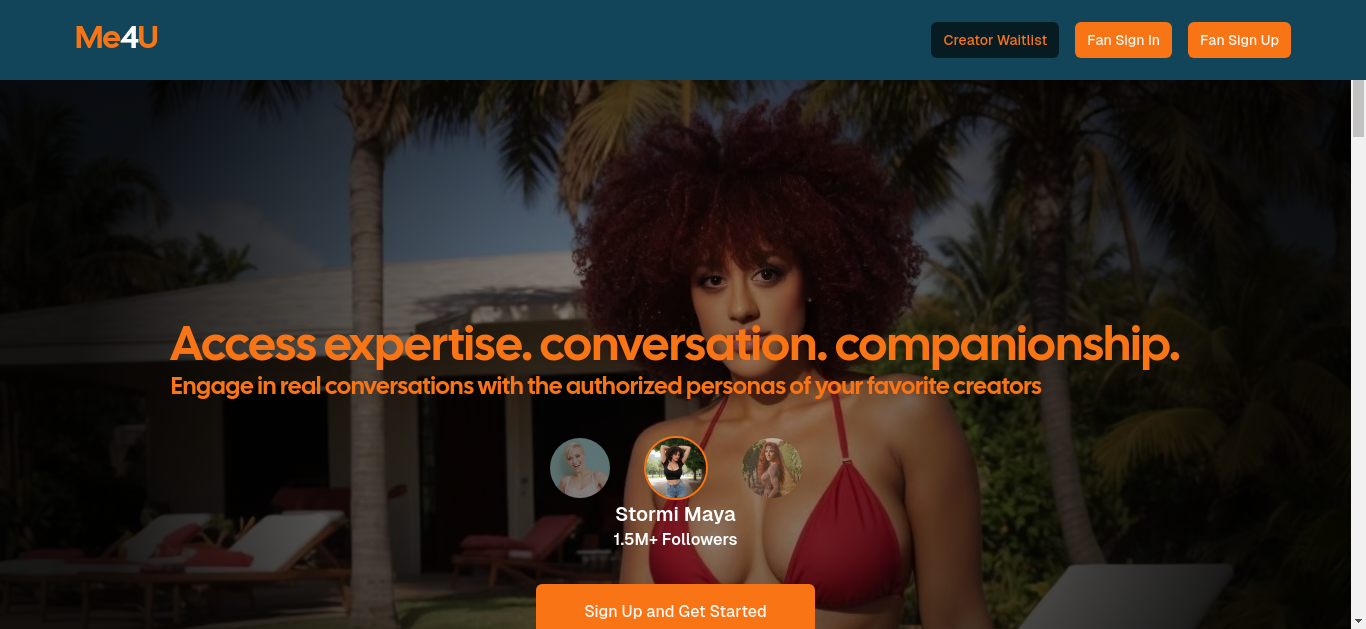Click the word "expertise." in the headline

click(427, 346)
